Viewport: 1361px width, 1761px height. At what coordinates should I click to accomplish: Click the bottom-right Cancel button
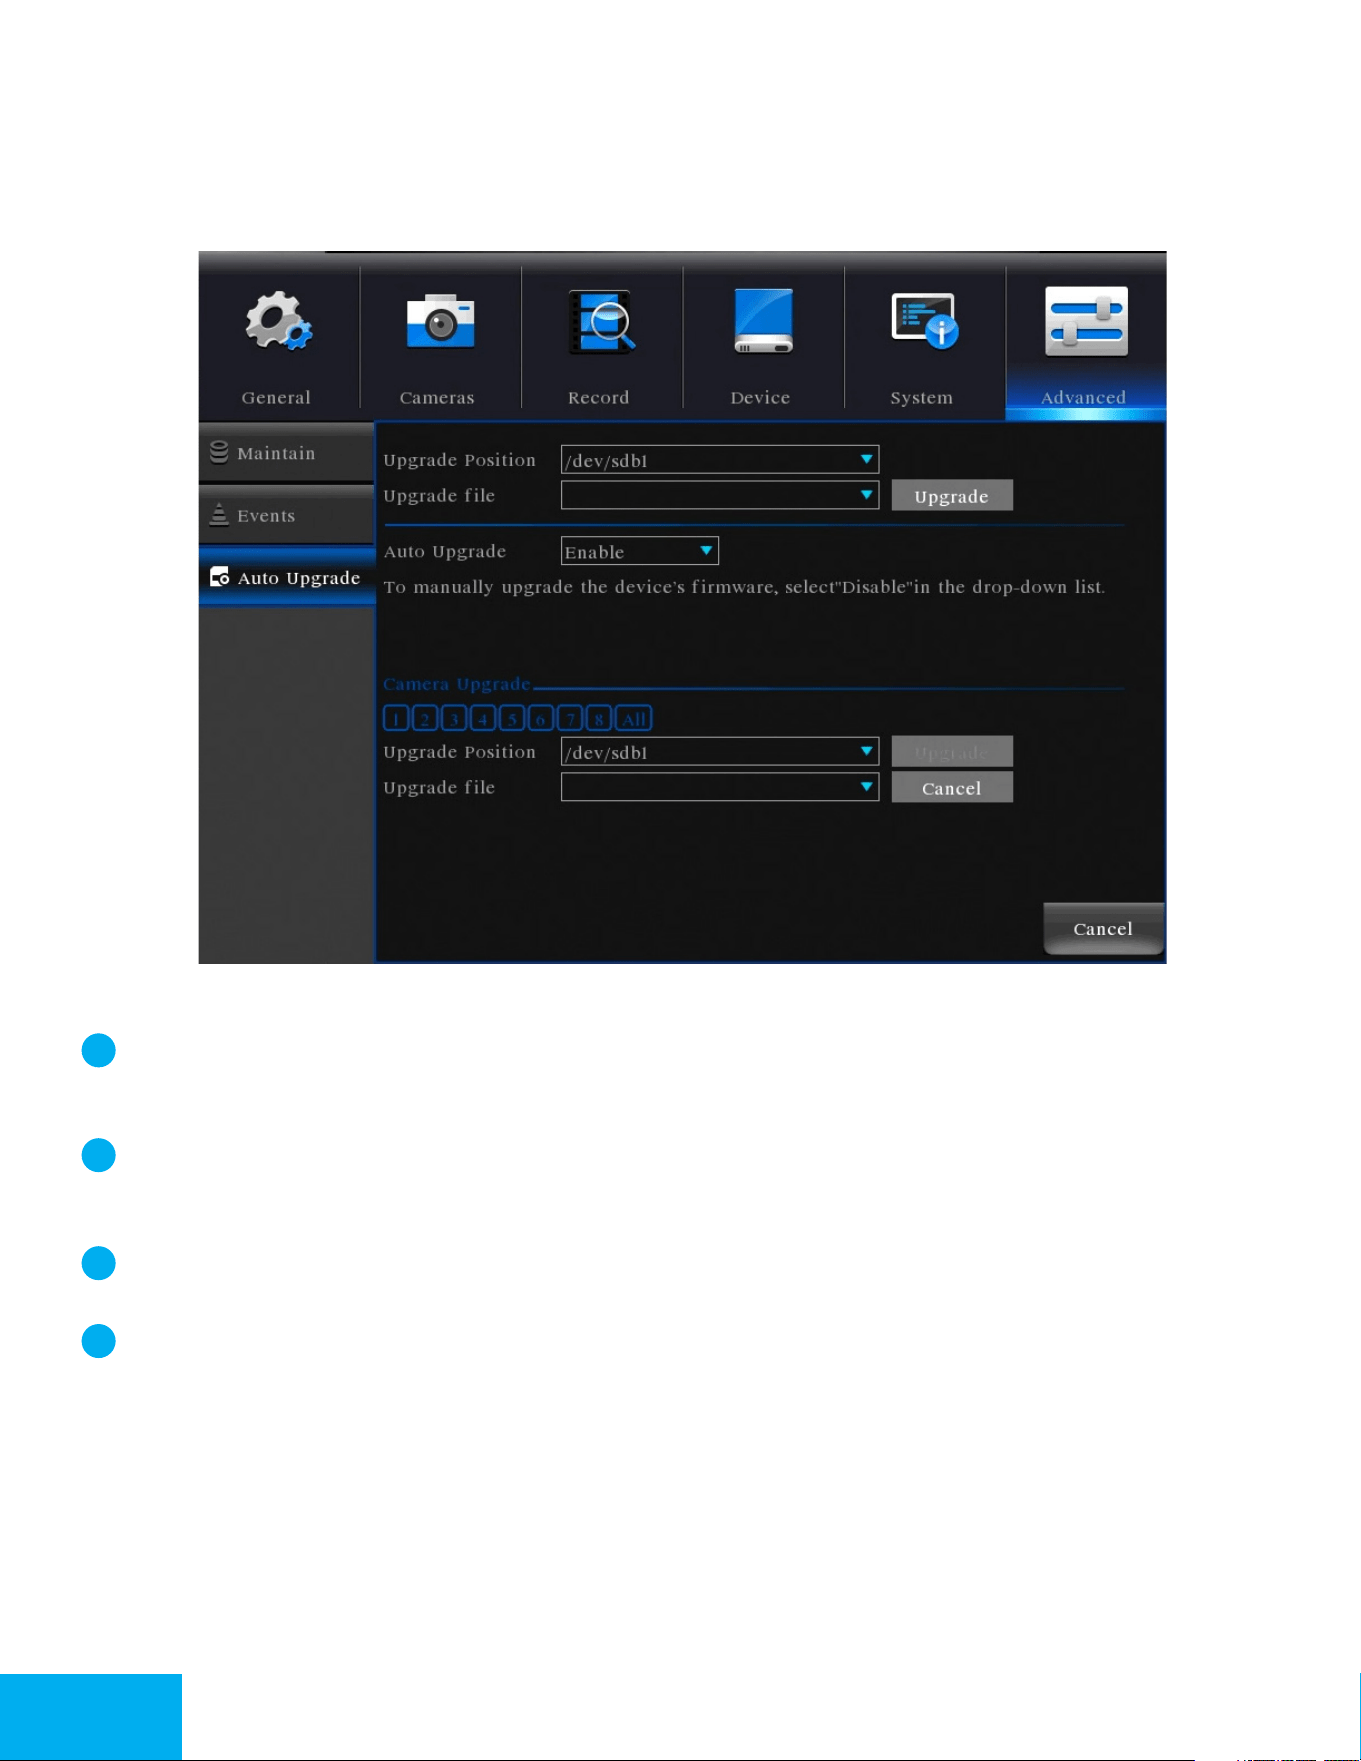coord(1103,929)
